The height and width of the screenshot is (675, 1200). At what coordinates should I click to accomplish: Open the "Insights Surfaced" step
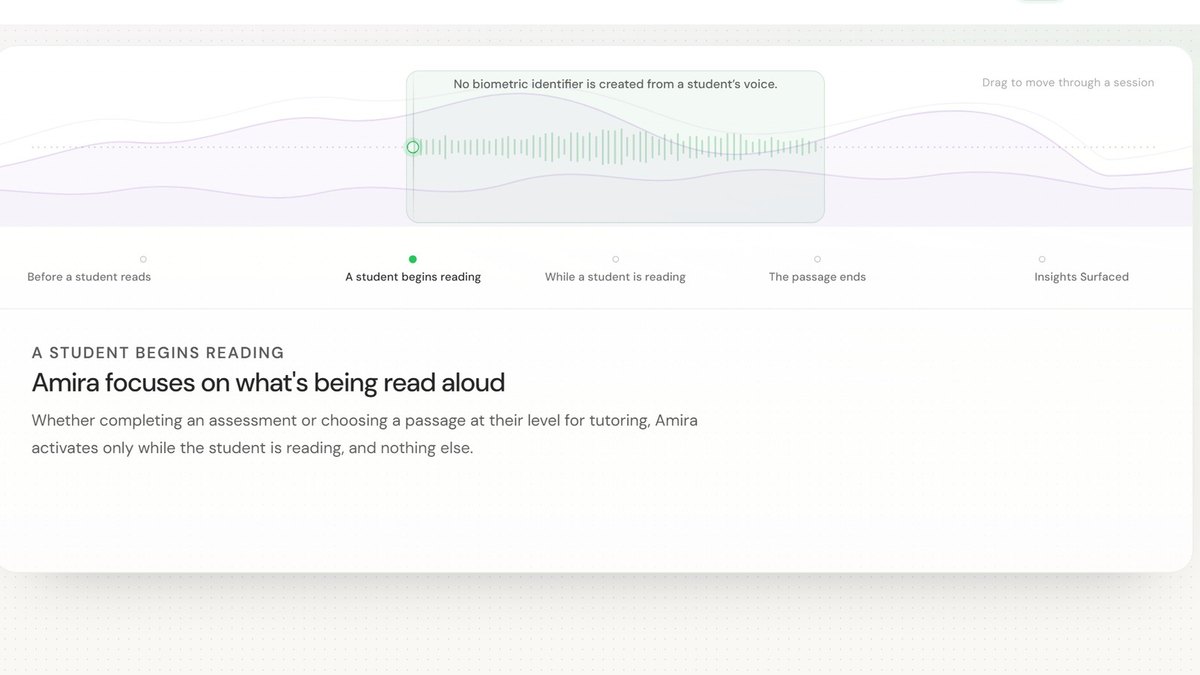pyautogui.click(x=1081, y=277)
